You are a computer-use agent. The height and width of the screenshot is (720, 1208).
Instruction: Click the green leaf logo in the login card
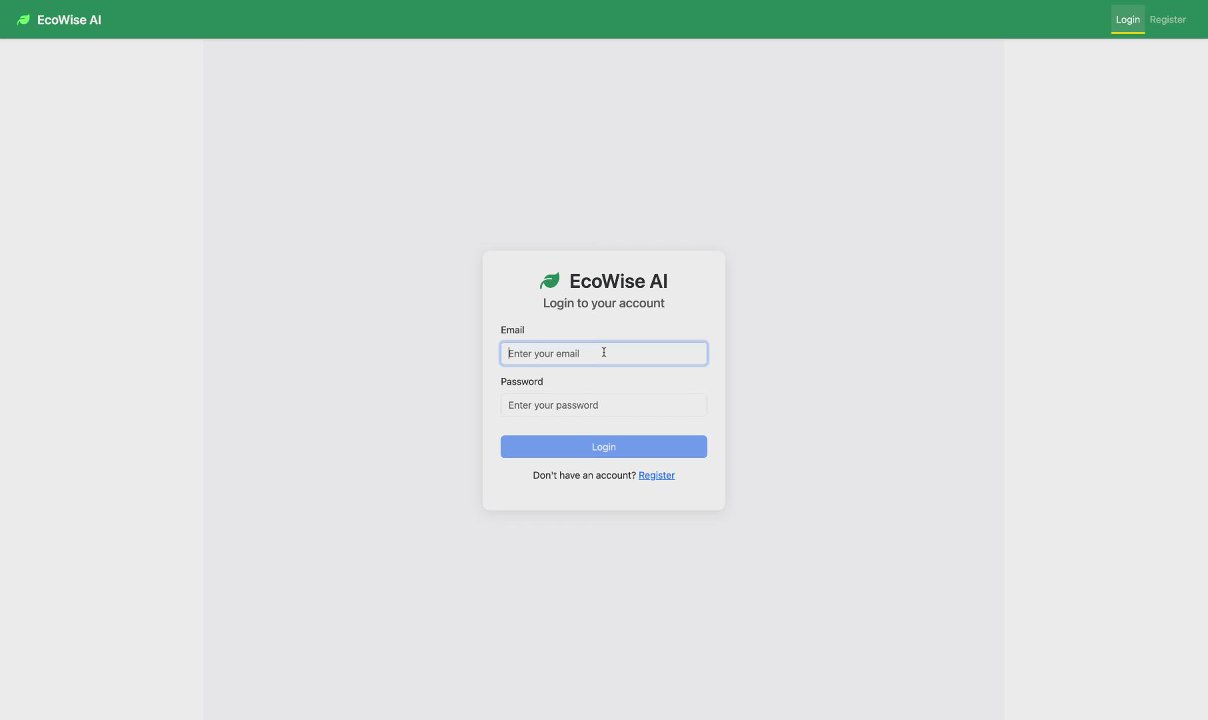pos(550,281)
